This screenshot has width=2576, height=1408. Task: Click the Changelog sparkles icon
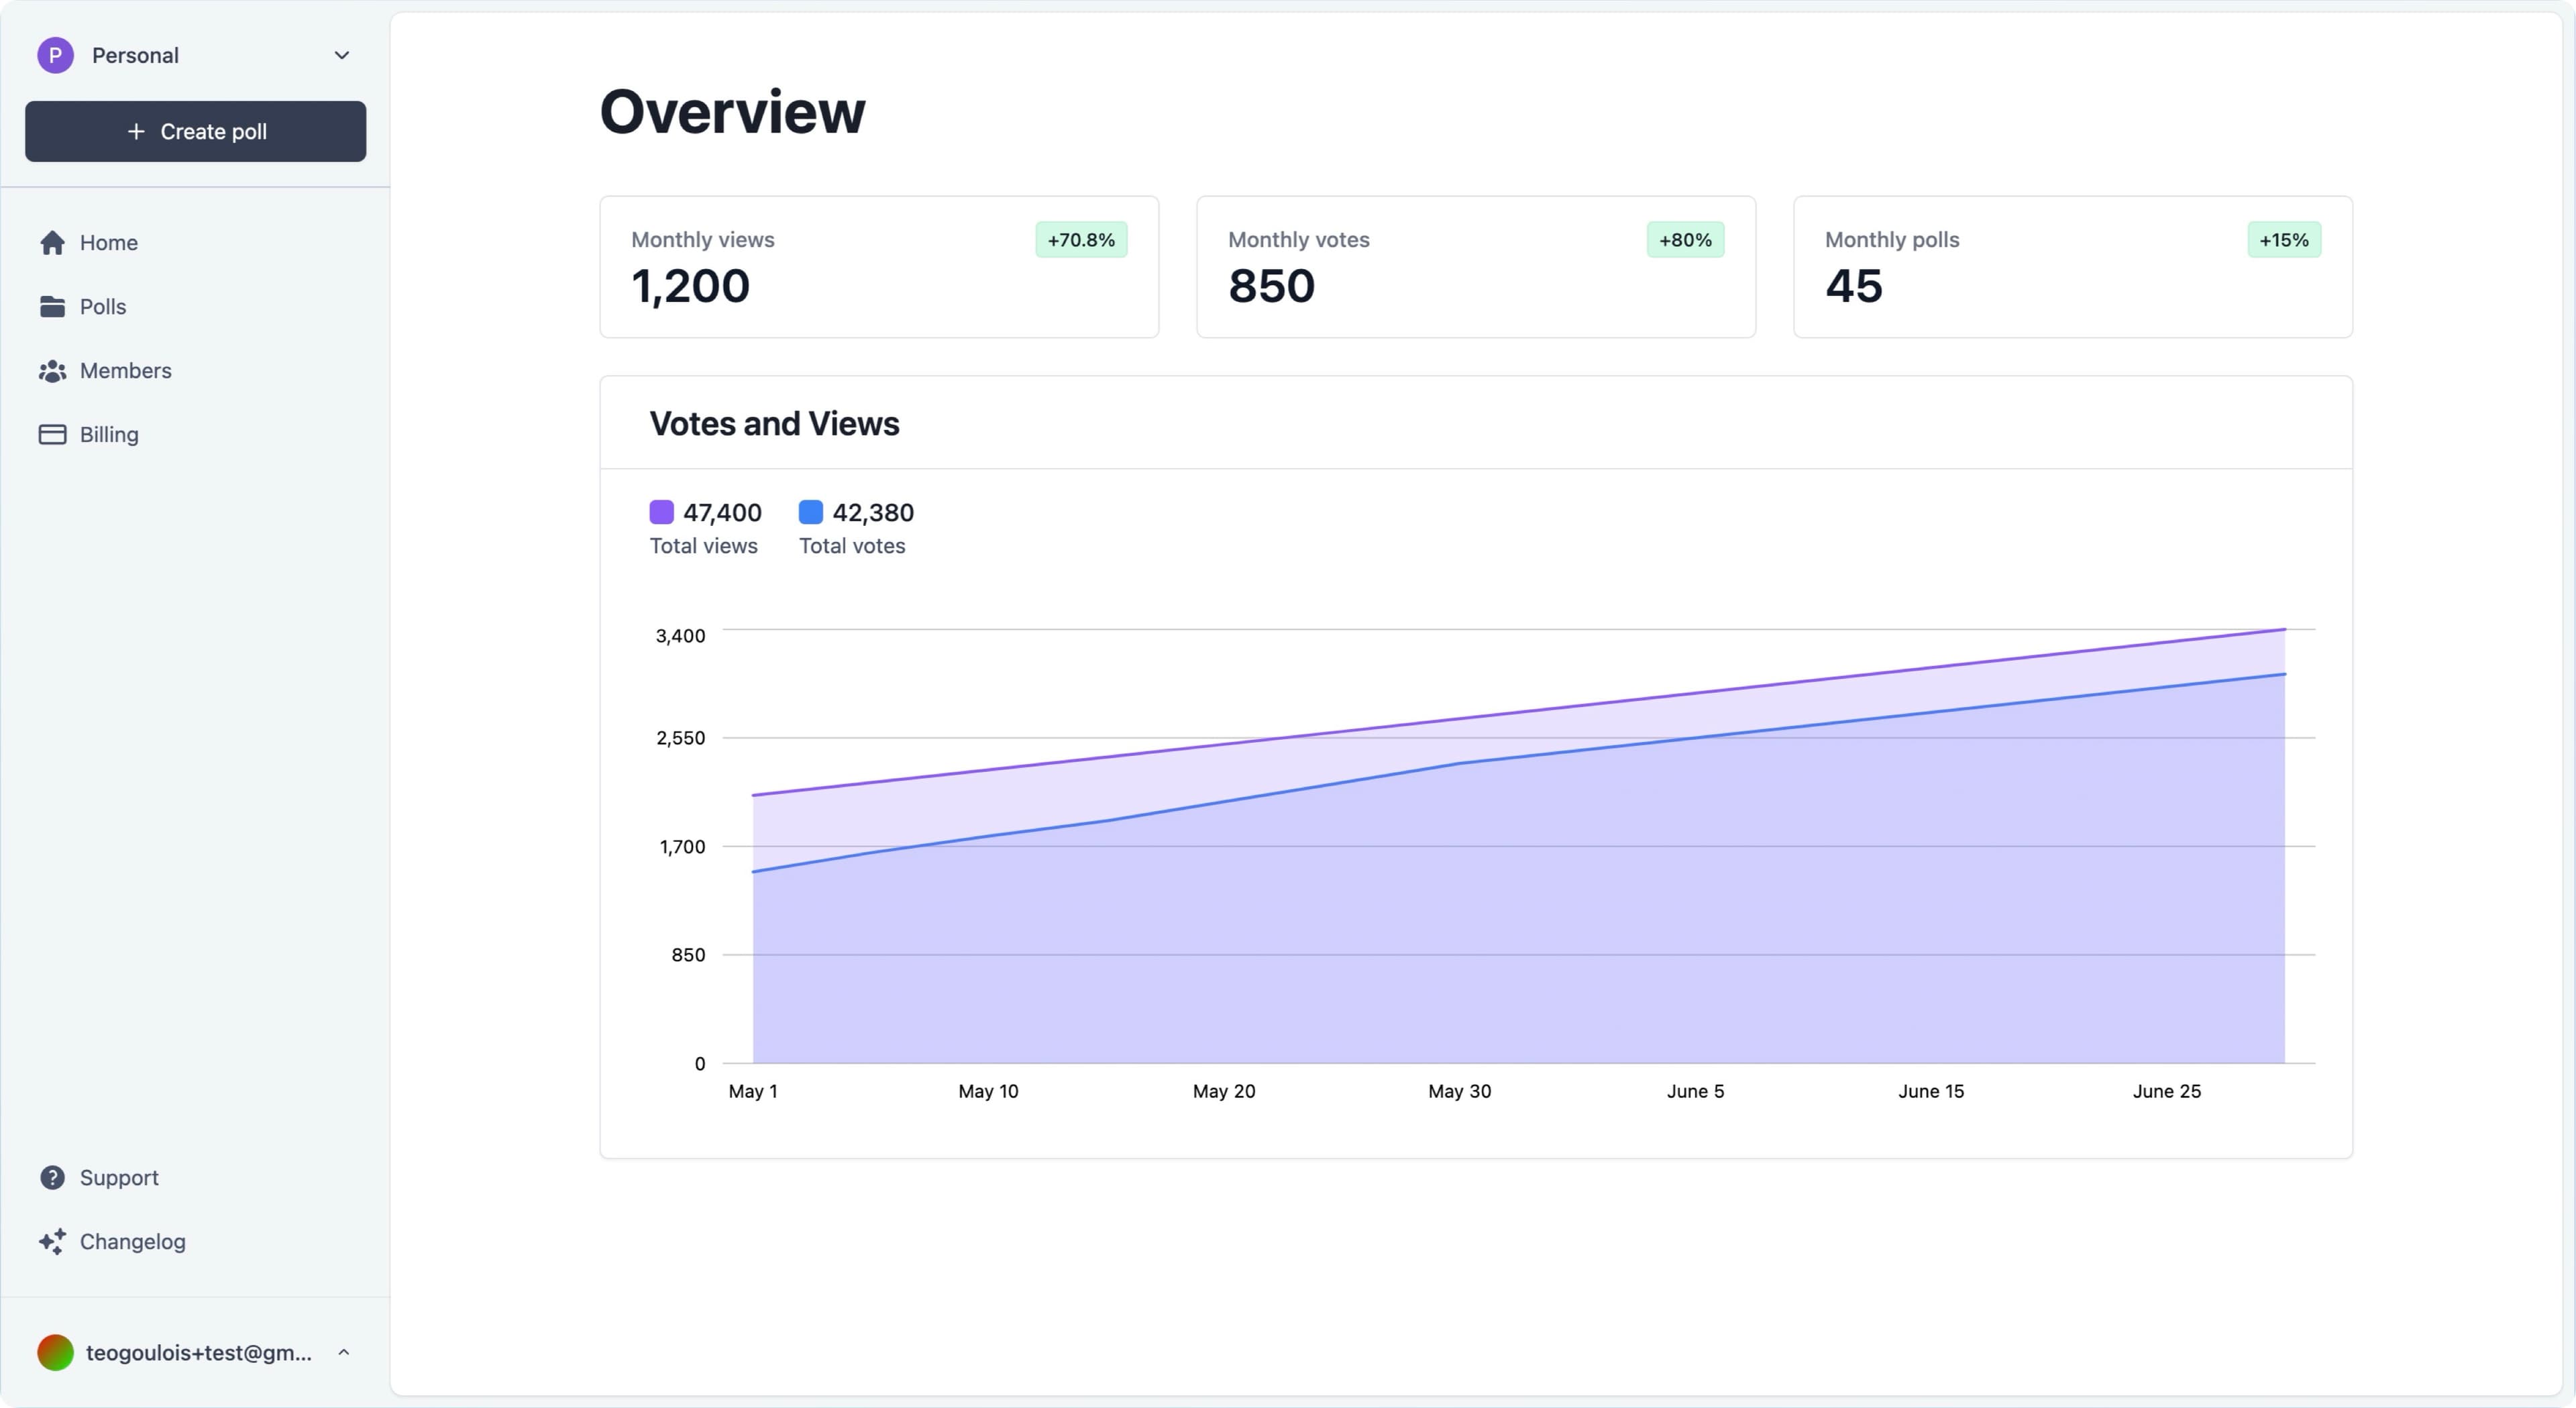pos(52,1242)
